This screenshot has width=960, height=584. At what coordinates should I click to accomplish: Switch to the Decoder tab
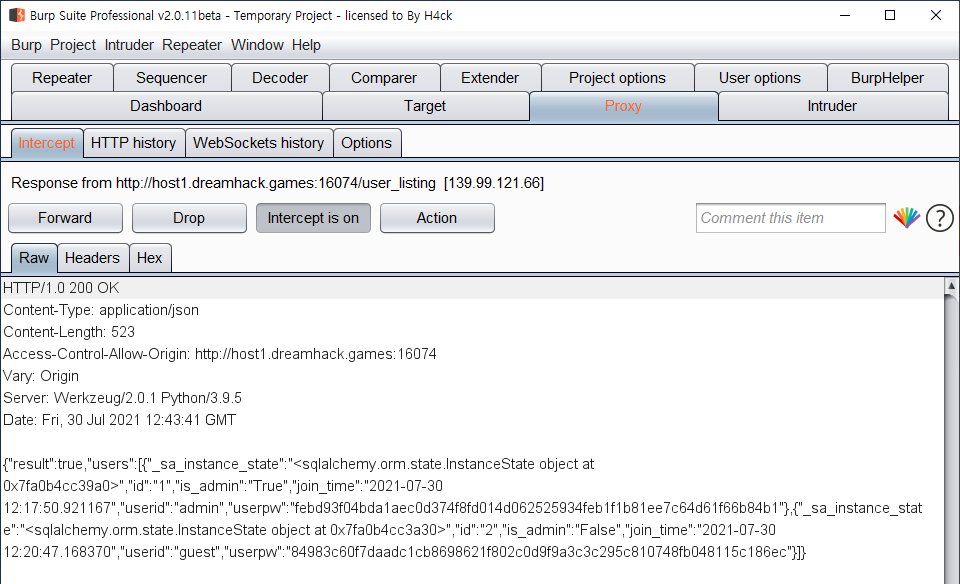click(x=280, y=78)
